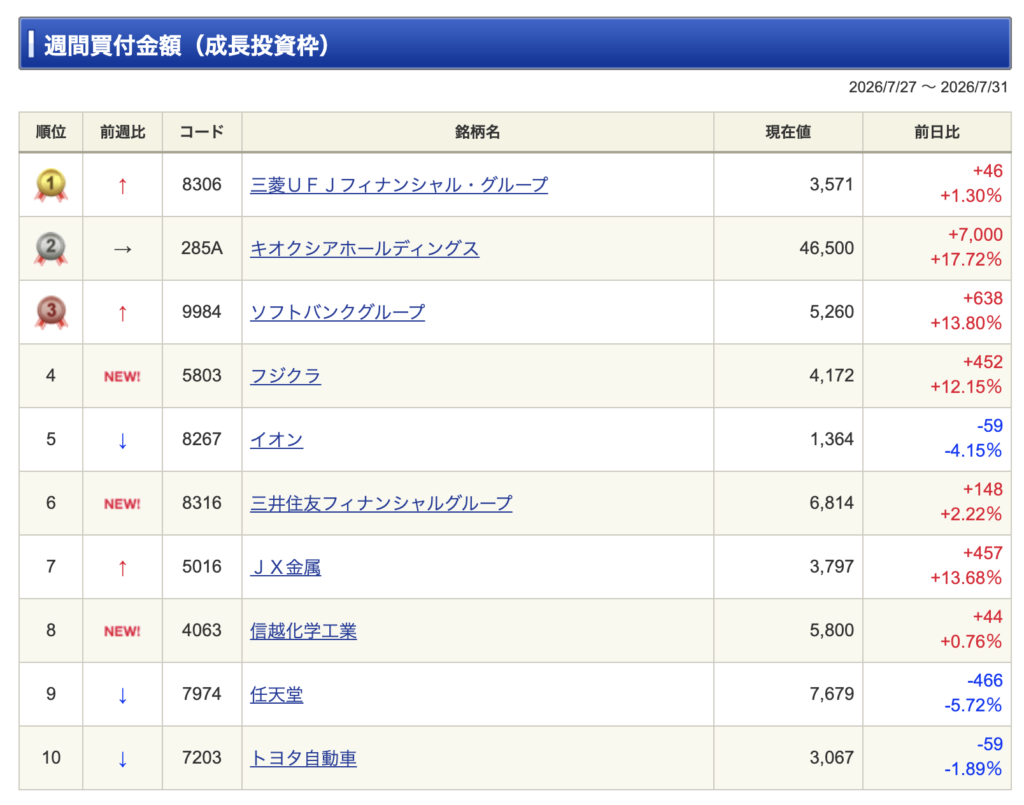Click blue down arrow in トヨタ自動車 row
The height and width of the screenshot is (805, 1024).
122,759
